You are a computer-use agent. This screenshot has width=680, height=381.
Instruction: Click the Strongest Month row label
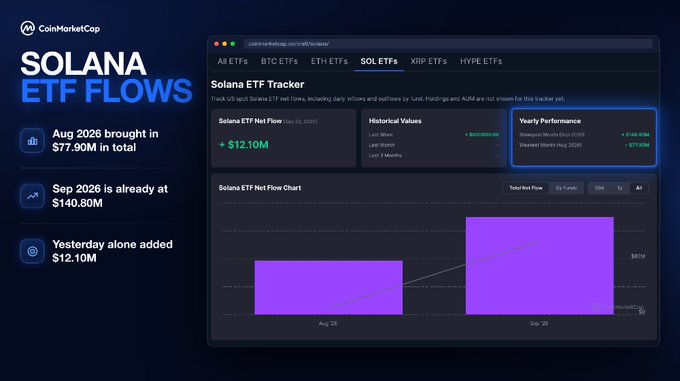pos(552,135)
